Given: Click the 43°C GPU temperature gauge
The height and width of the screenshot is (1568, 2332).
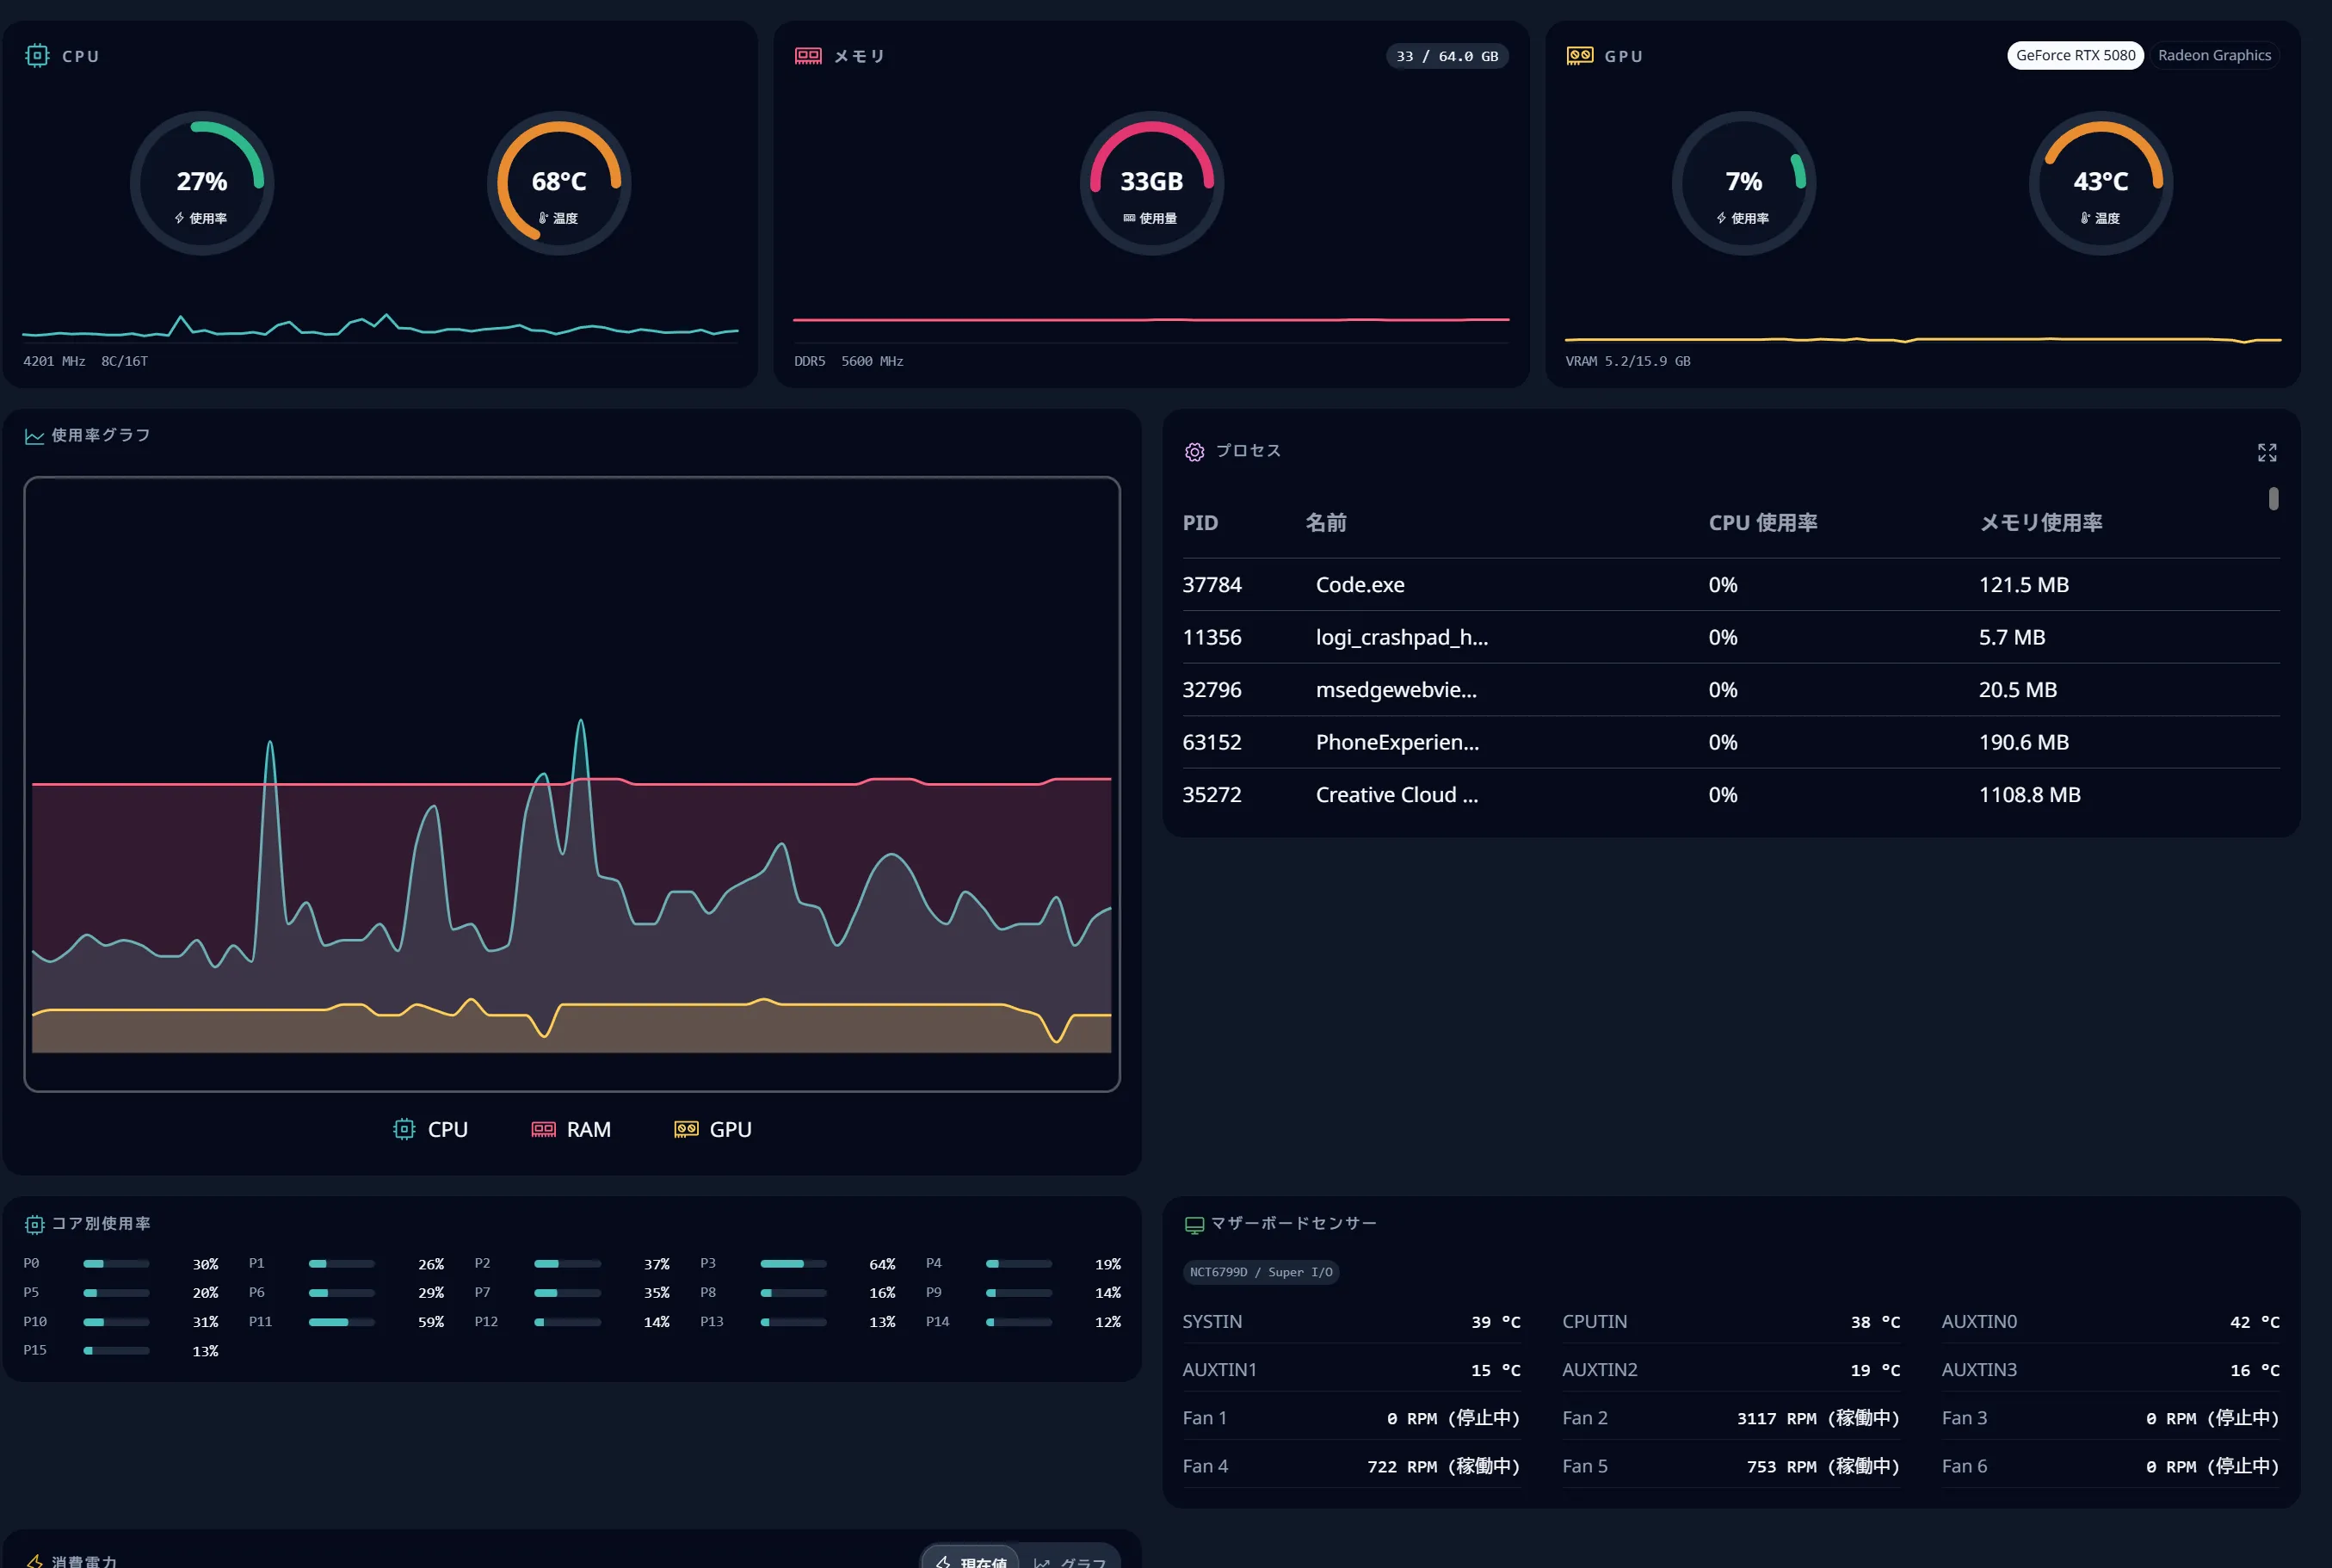Looking at the screenshot, I should 2101,183.
